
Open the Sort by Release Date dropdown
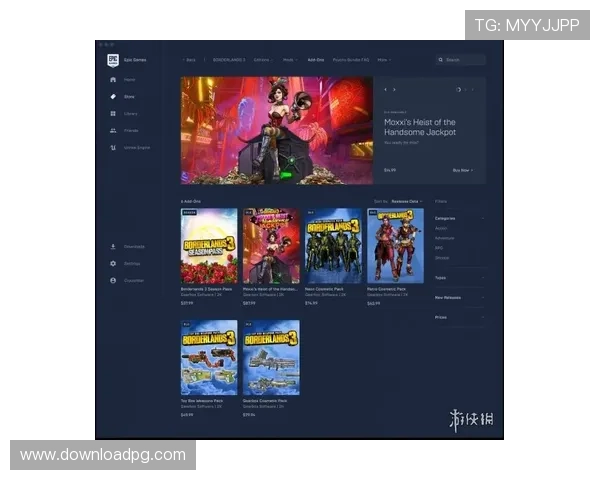(408, 201)
